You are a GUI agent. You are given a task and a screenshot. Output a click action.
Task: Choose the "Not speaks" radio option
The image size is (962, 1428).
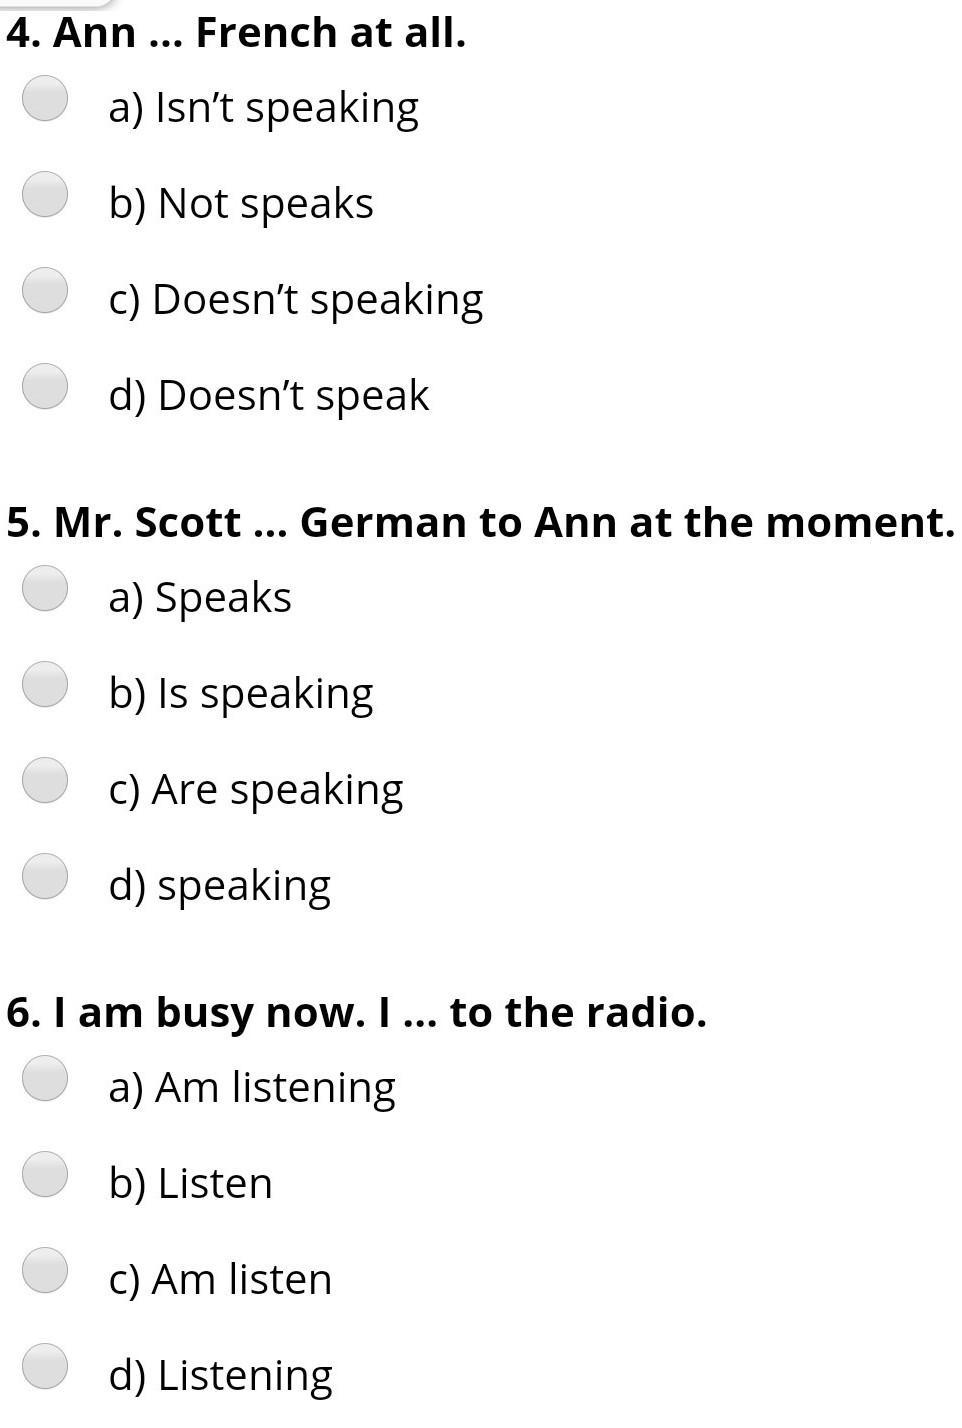45,194
